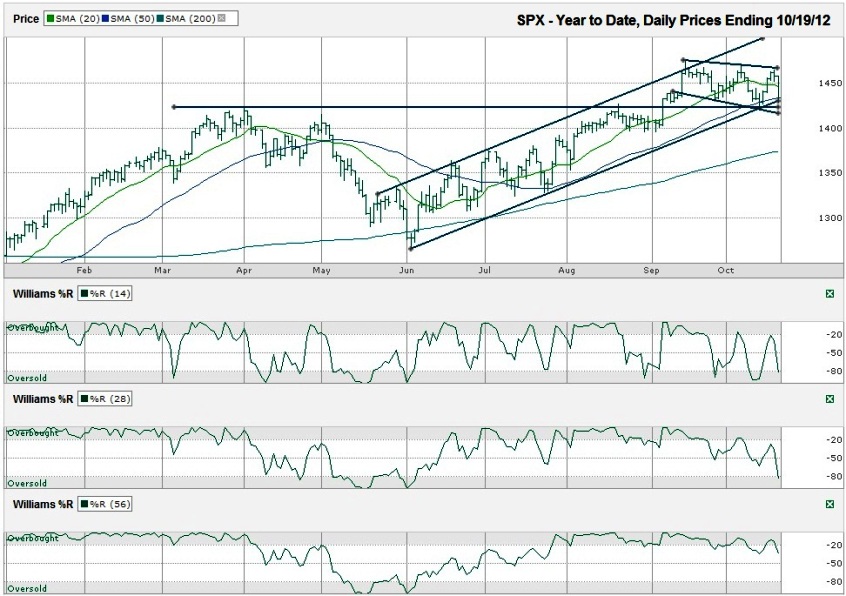Viewport: 846px width, 596px height.
Task: Click the May month label on the time axis
Action: point(322,270)
